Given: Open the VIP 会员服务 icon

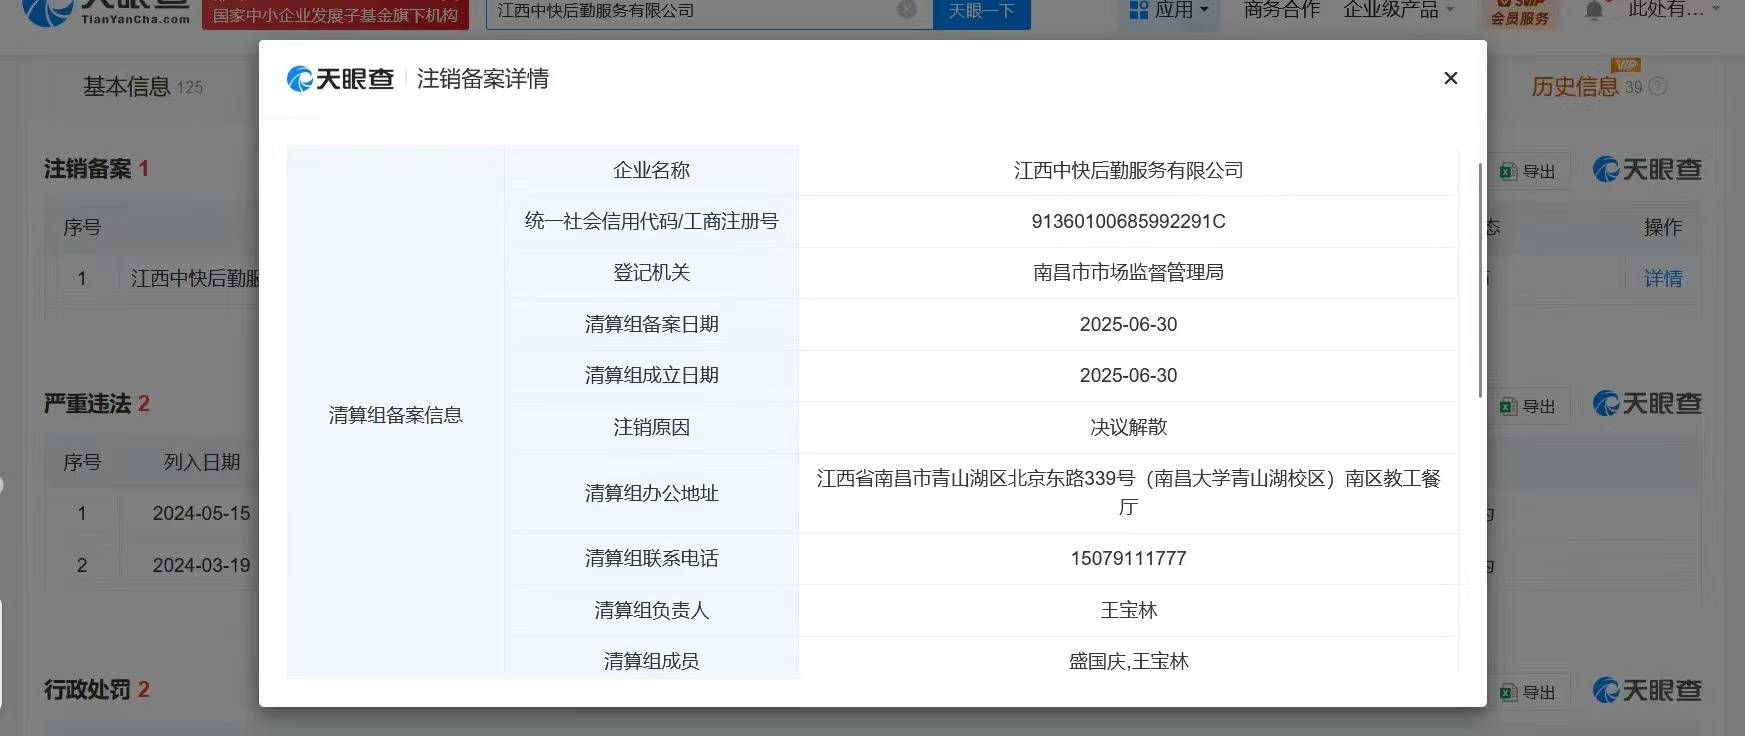Looking at the screenshot, I should coord(1520,12).
